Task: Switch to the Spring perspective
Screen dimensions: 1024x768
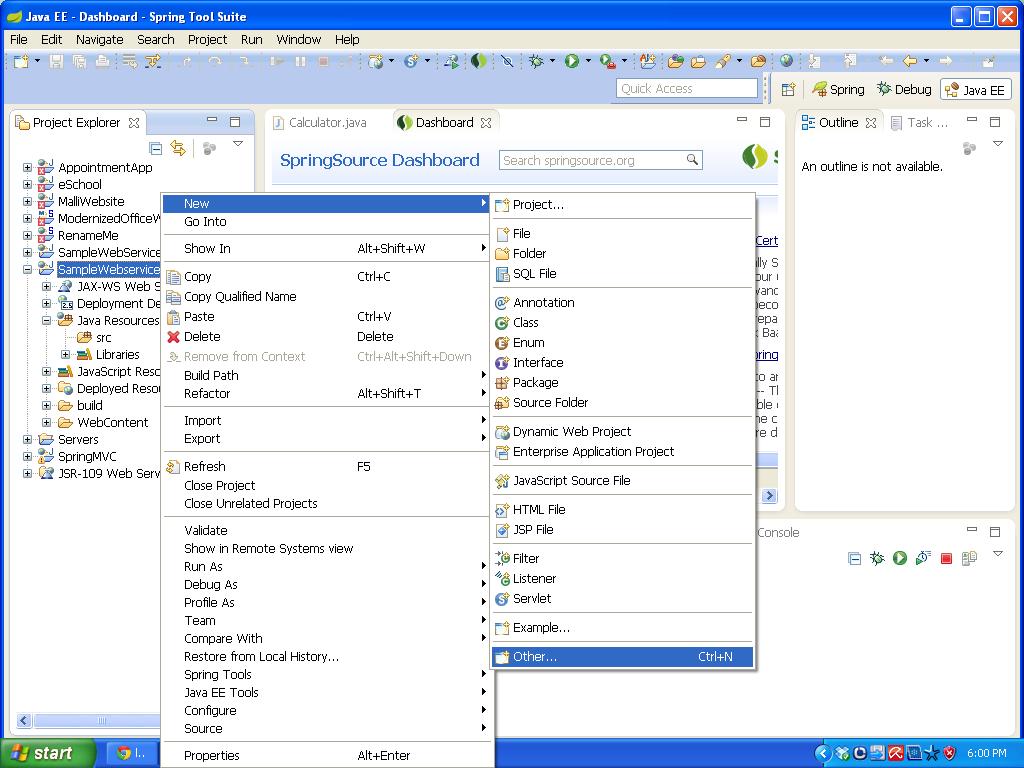Action: (x=838, y=89)
